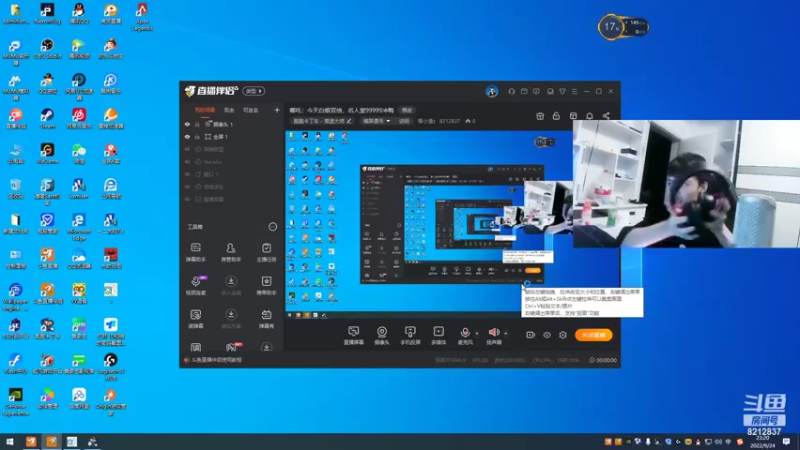Screen dimensions: 800x450
Task: Click the user avatar in the title bar
Action: tap(491, 91)
